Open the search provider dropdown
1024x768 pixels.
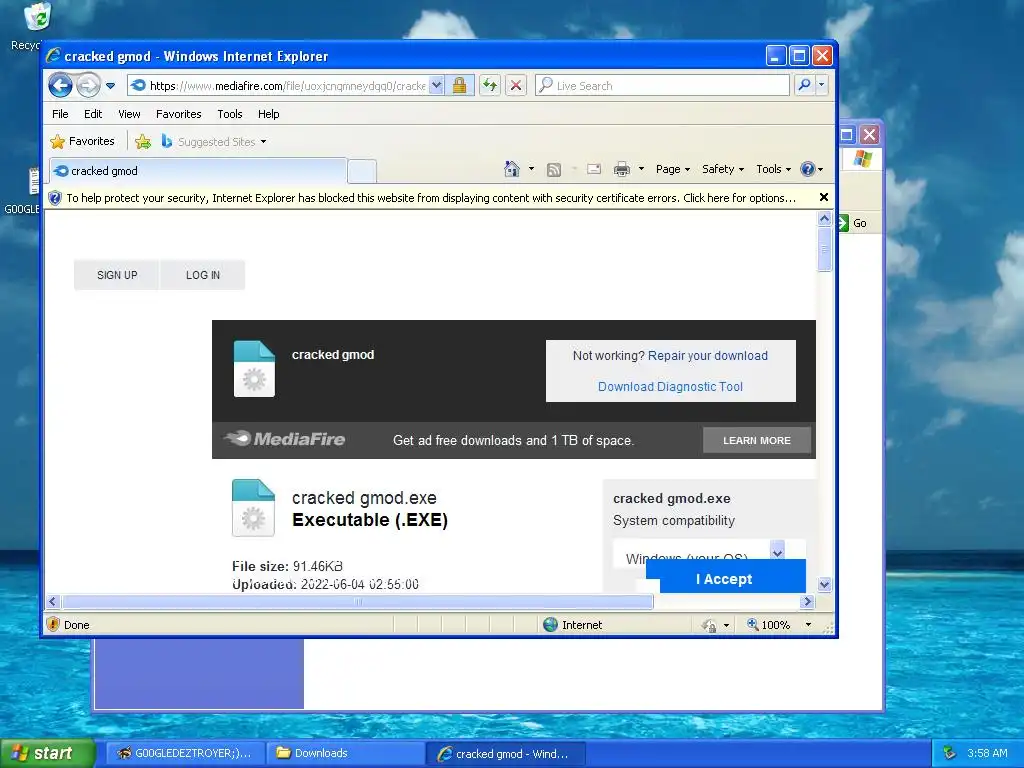822,86
